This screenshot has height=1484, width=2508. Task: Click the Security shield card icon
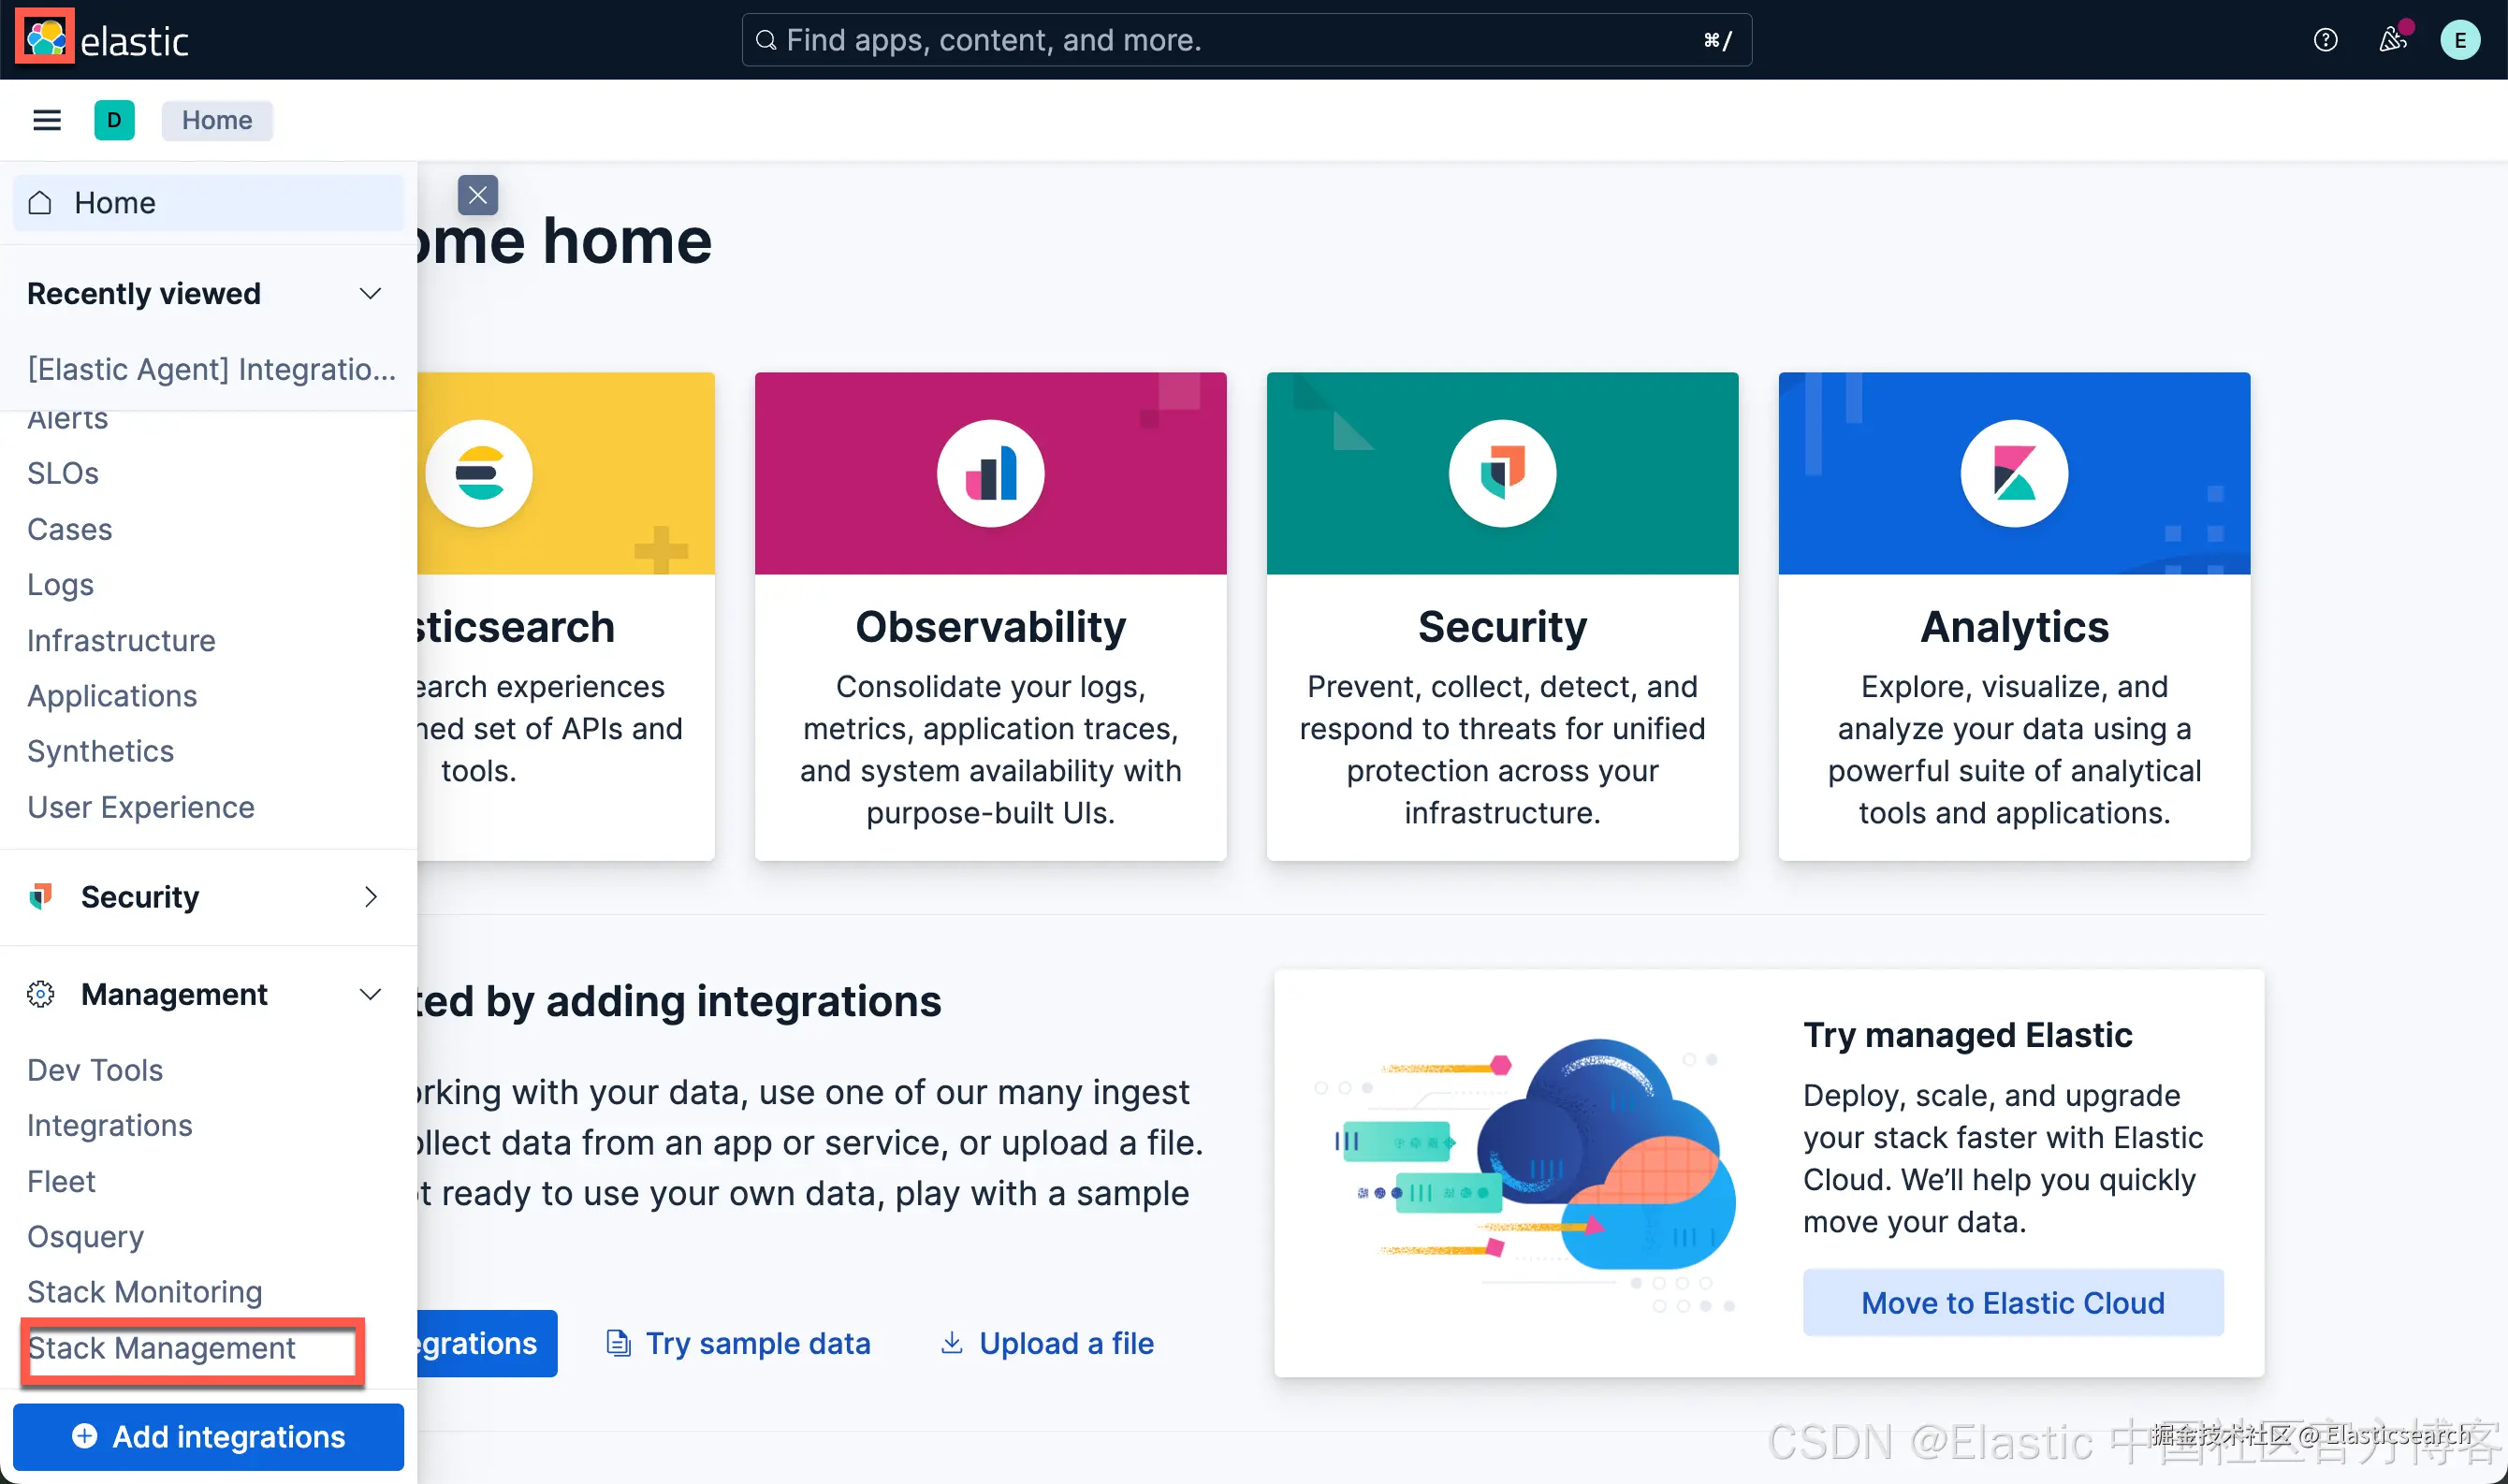coord(1502,473)
